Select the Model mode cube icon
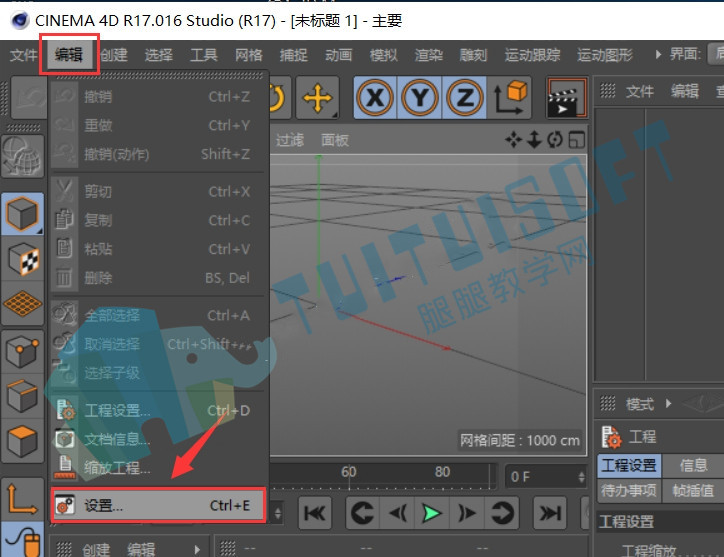 point(22,213)
